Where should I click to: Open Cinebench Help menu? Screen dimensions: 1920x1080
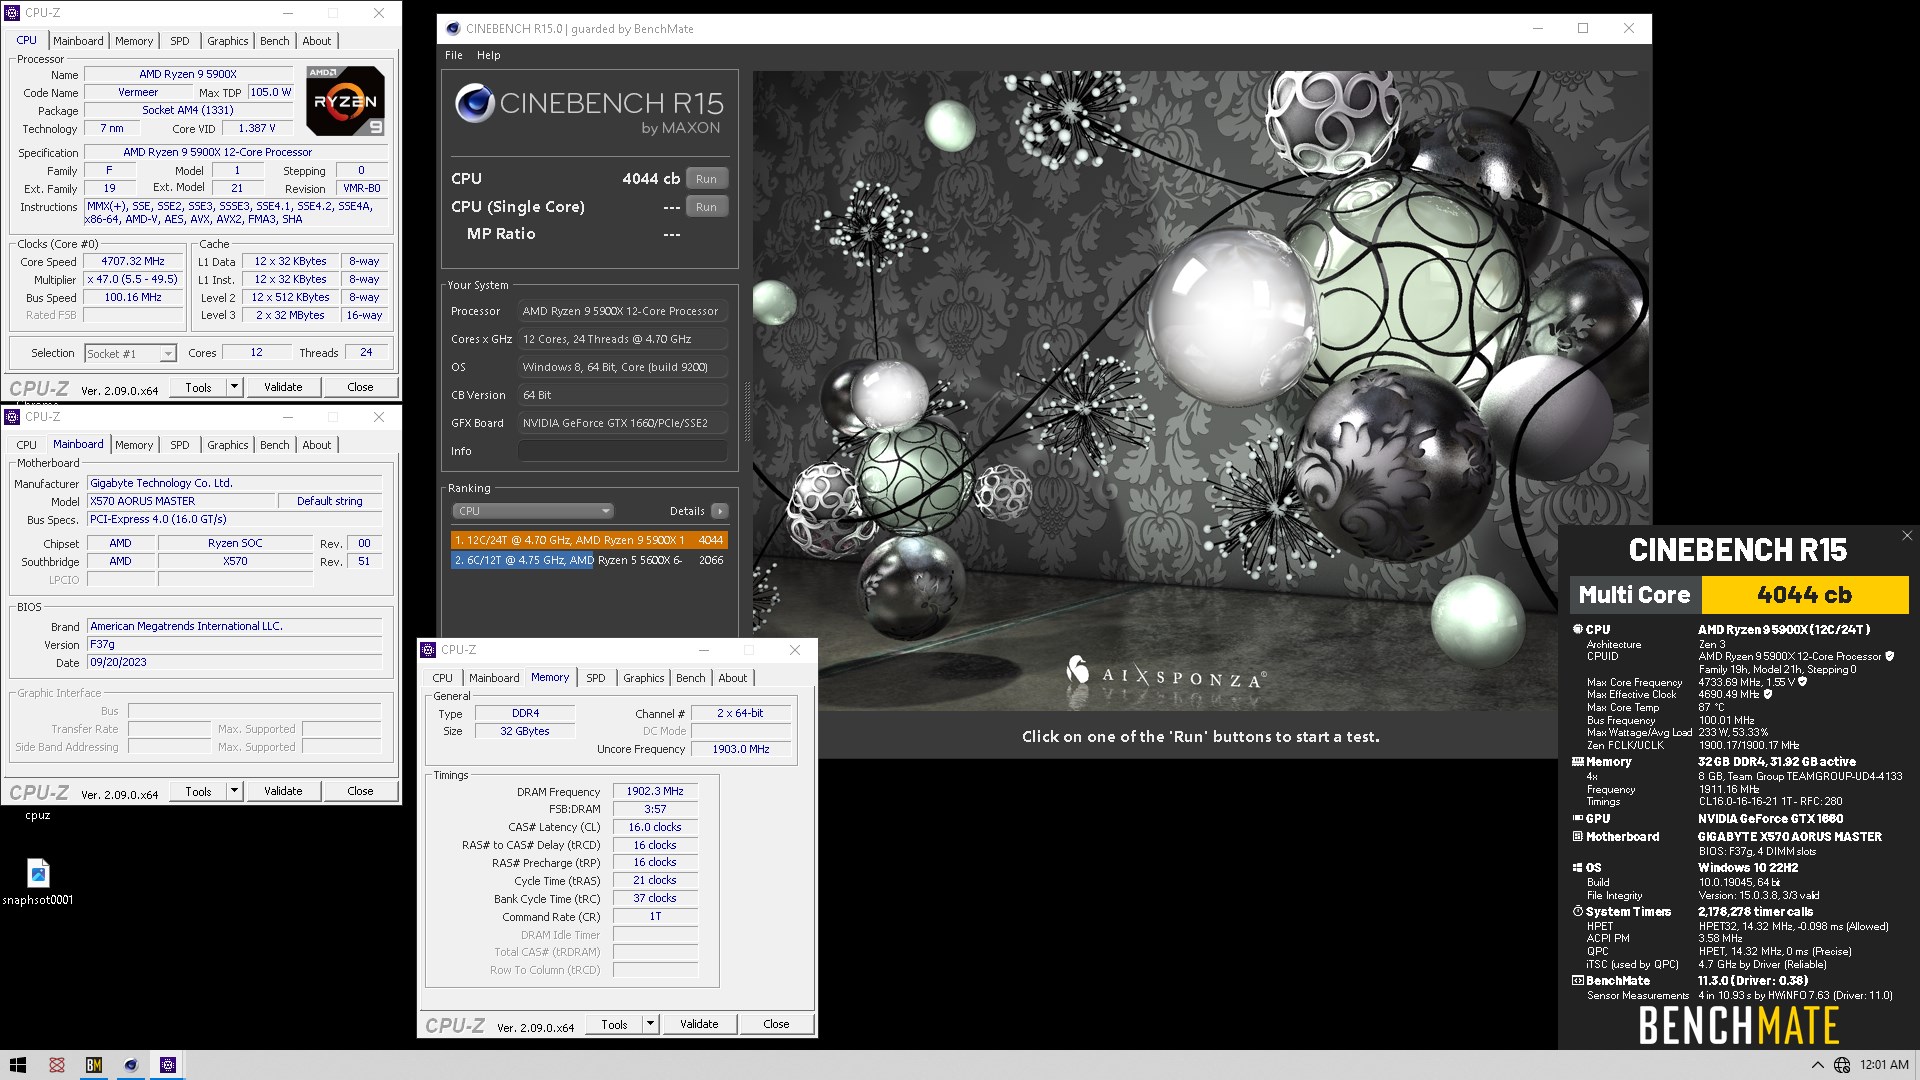(488, 55)
